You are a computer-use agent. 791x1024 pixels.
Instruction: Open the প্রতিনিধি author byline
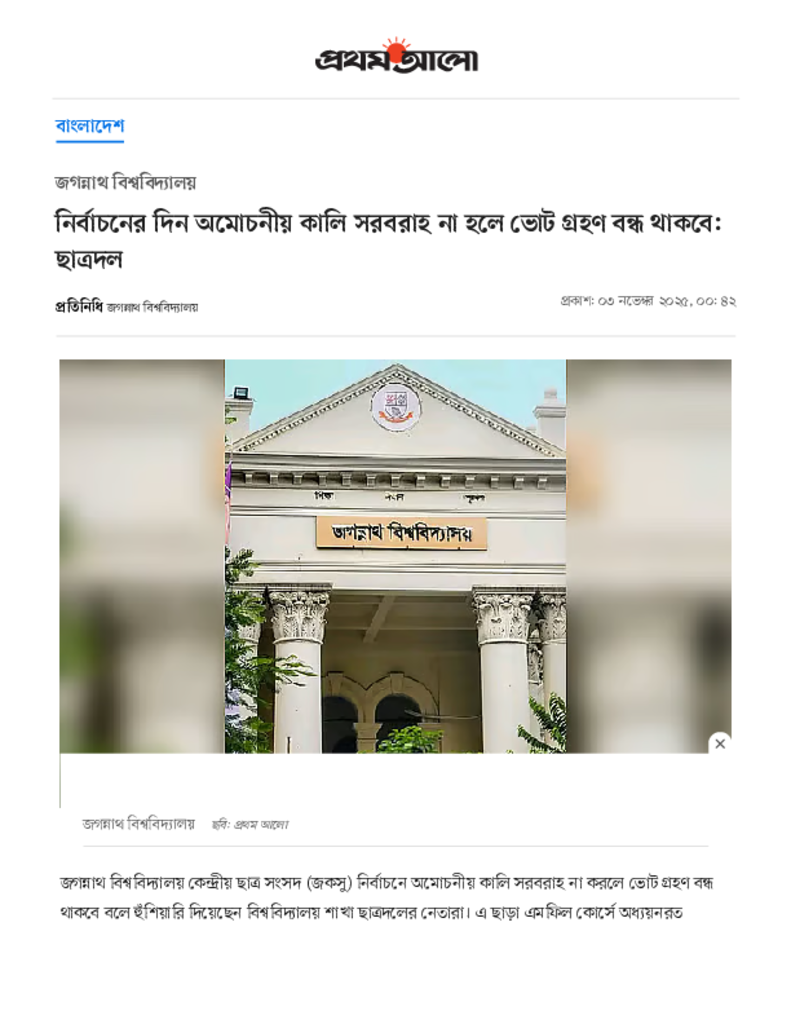point(79,306)
